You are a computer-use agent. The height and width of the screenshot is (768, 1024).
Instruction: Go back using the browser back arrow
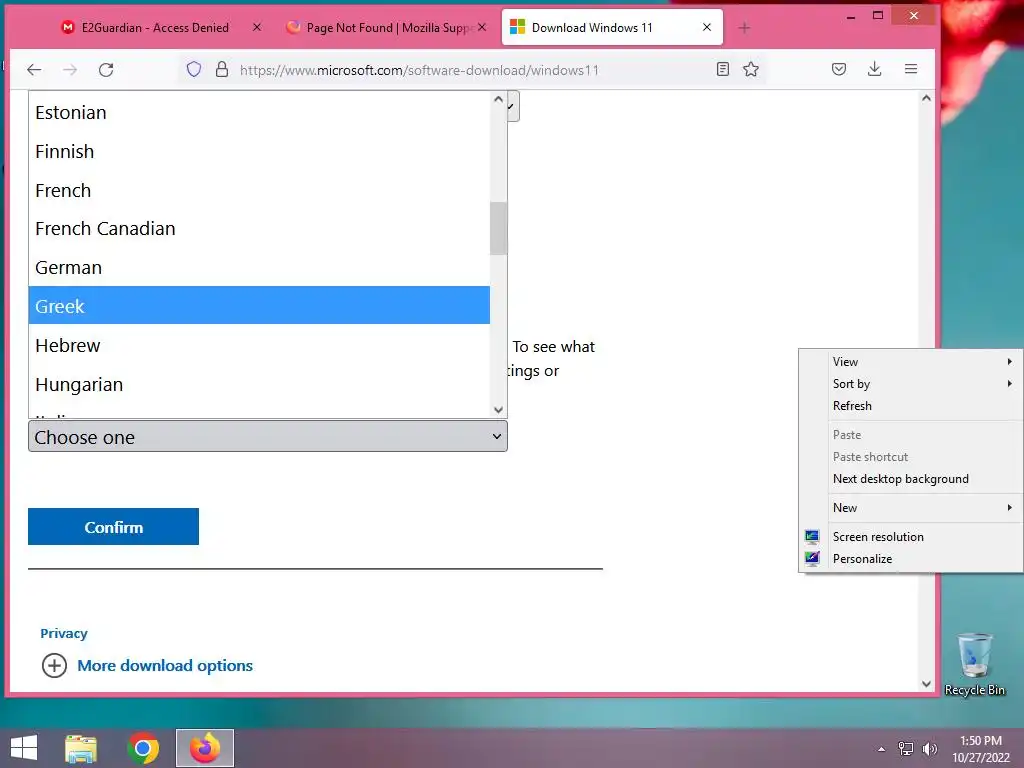point(34,70)
